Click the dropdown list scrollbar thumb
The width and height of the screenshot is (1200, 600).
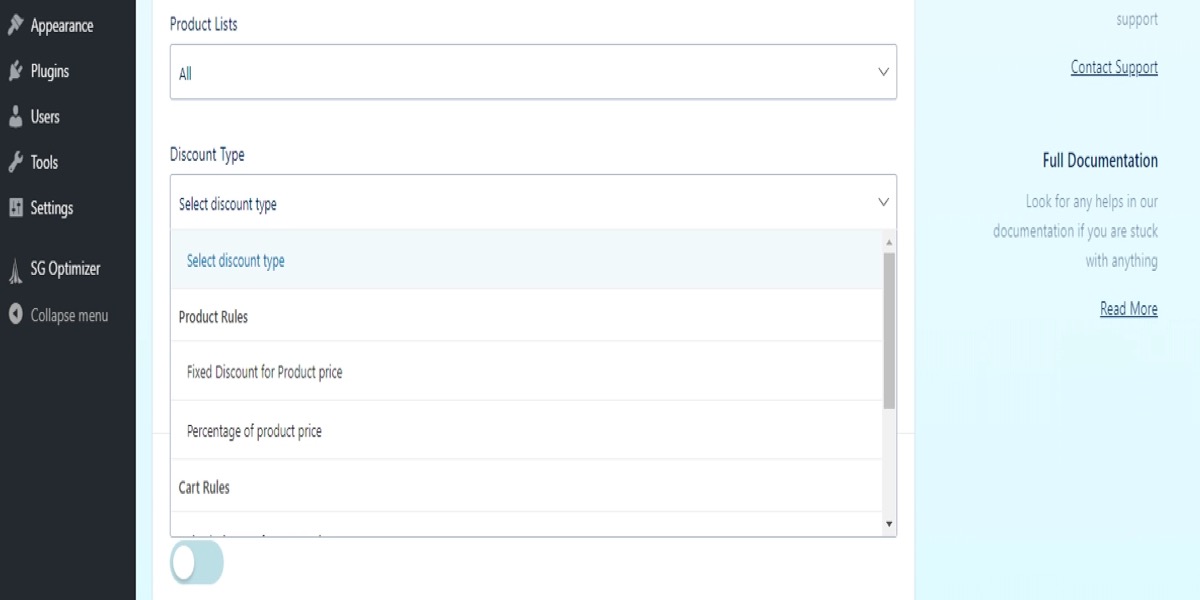pos(889,330)
